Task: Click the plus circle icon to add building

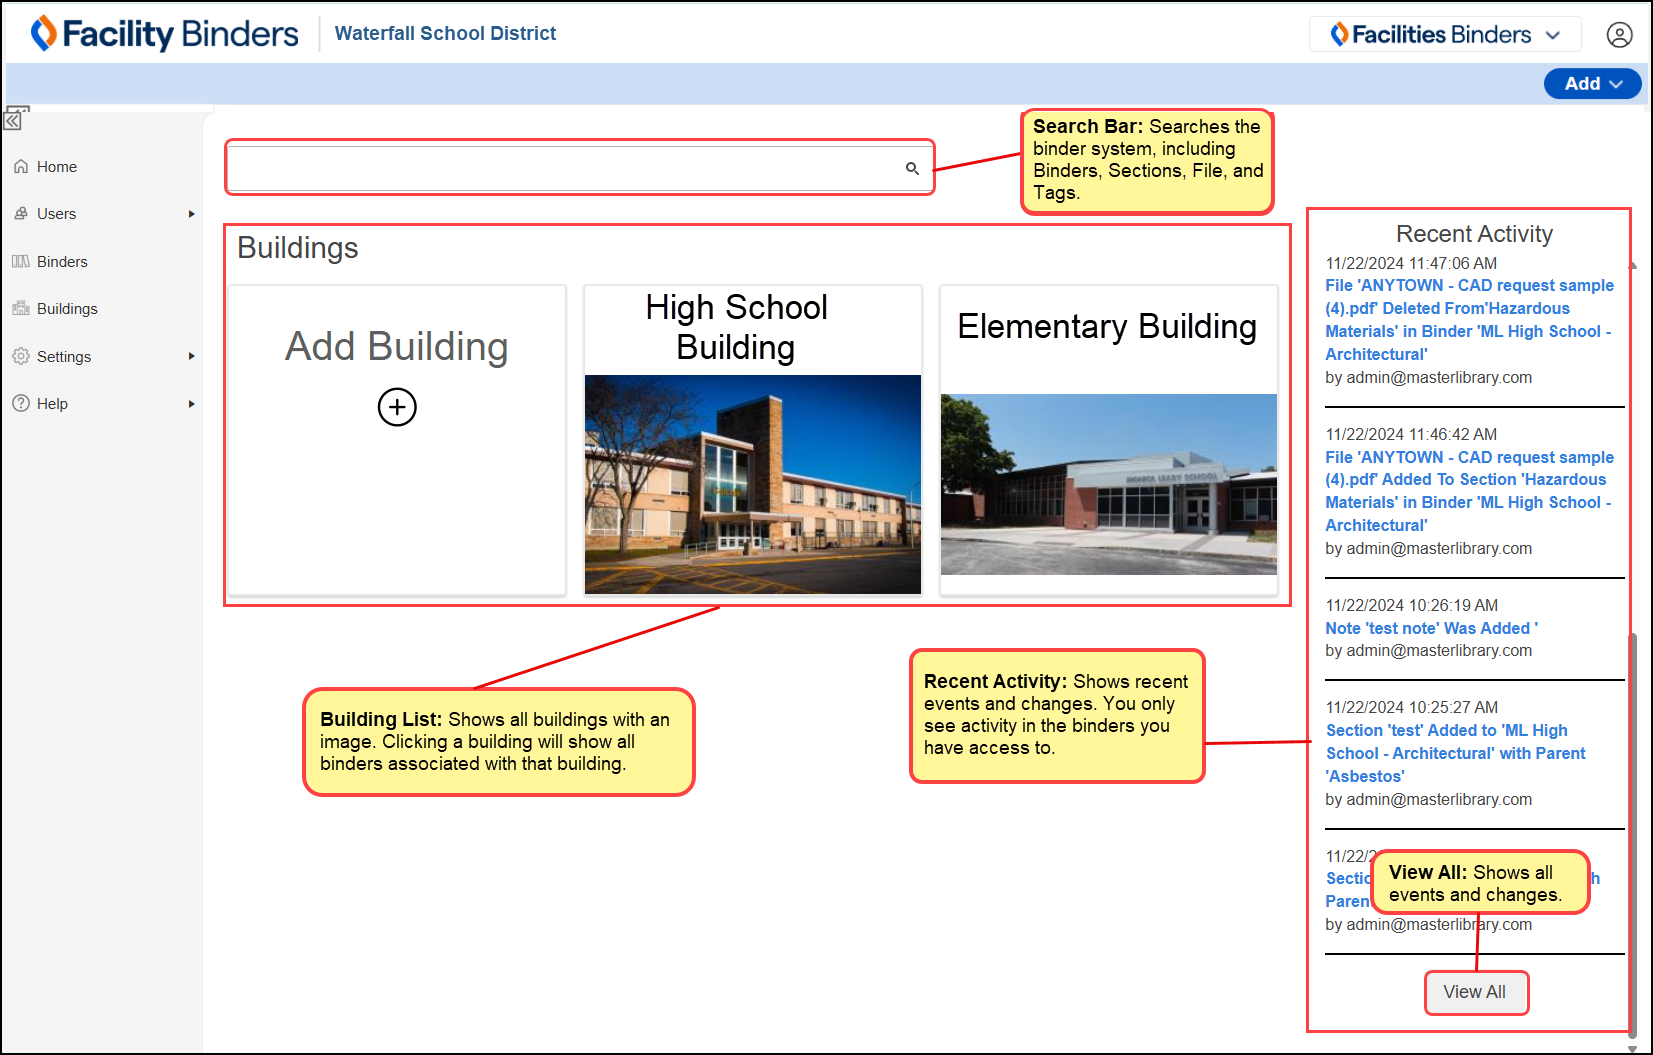Action: [x=397, y=407]
